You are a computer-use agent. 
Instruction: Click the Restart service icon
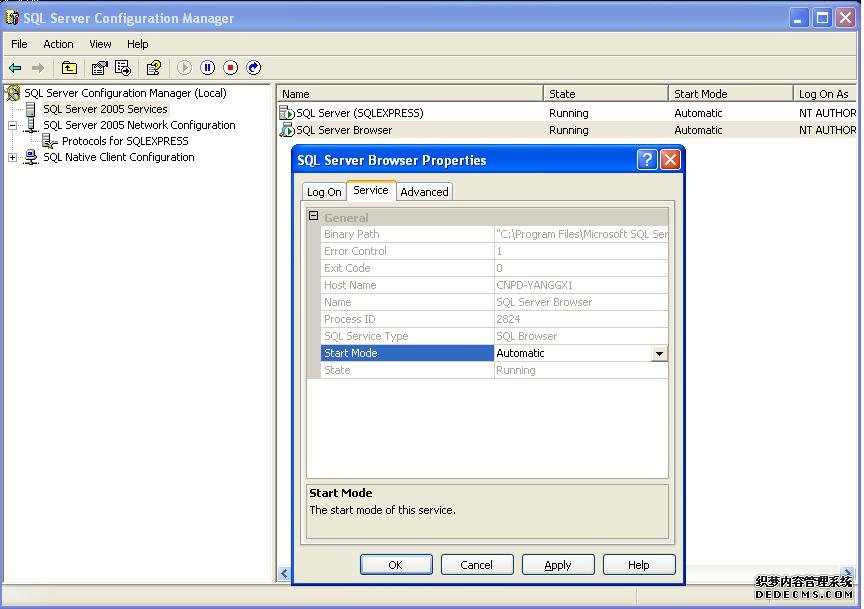tap(255, 68)
